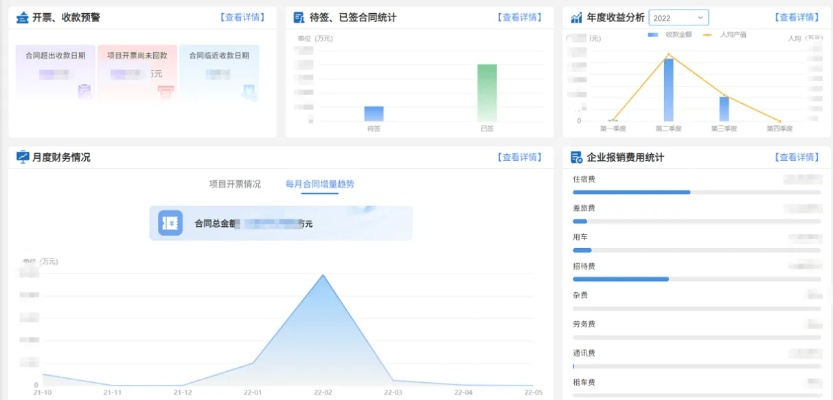The height and width of the screenshot is (400, 833).
Task: Open 查看详情 for 开票、收款预警
Action: click(242, 17)
